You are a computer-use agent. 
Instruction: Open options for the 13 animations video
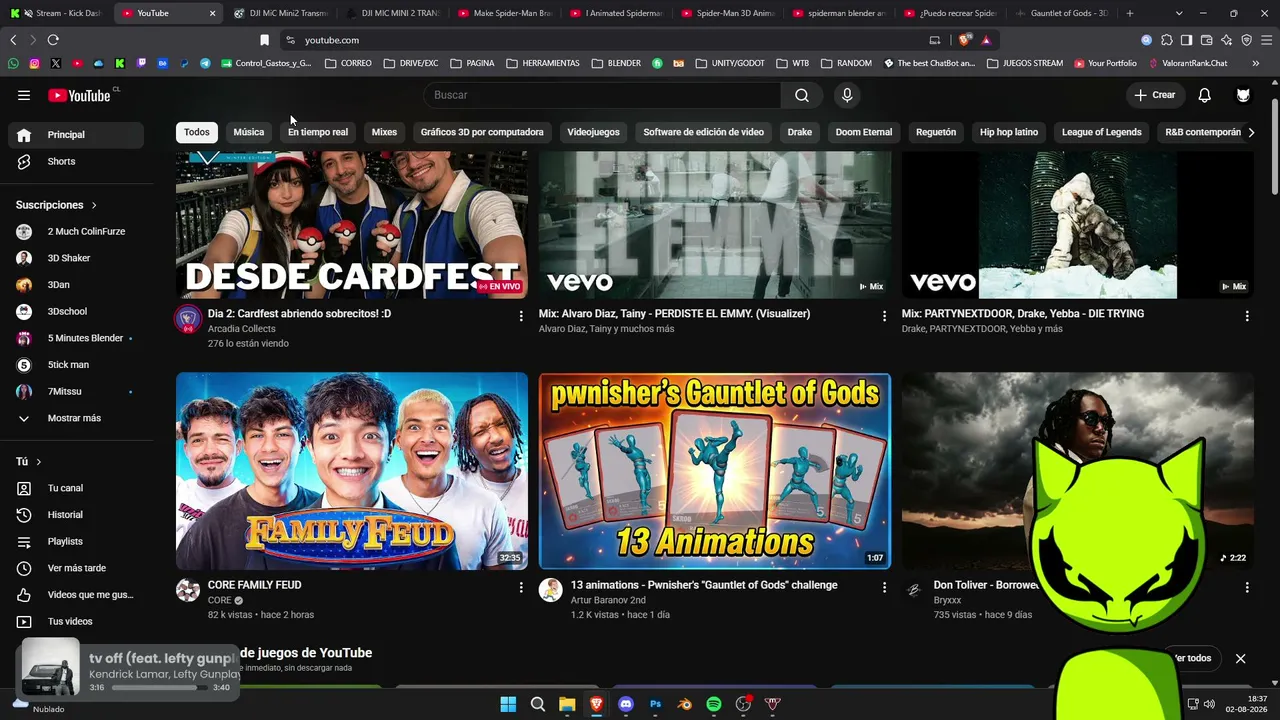884,587
